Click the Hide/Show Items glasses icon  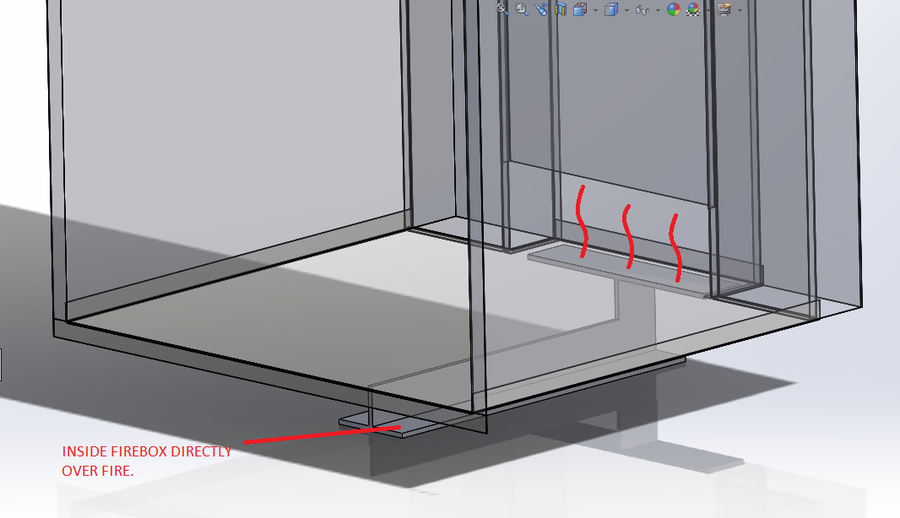(642, 10)
